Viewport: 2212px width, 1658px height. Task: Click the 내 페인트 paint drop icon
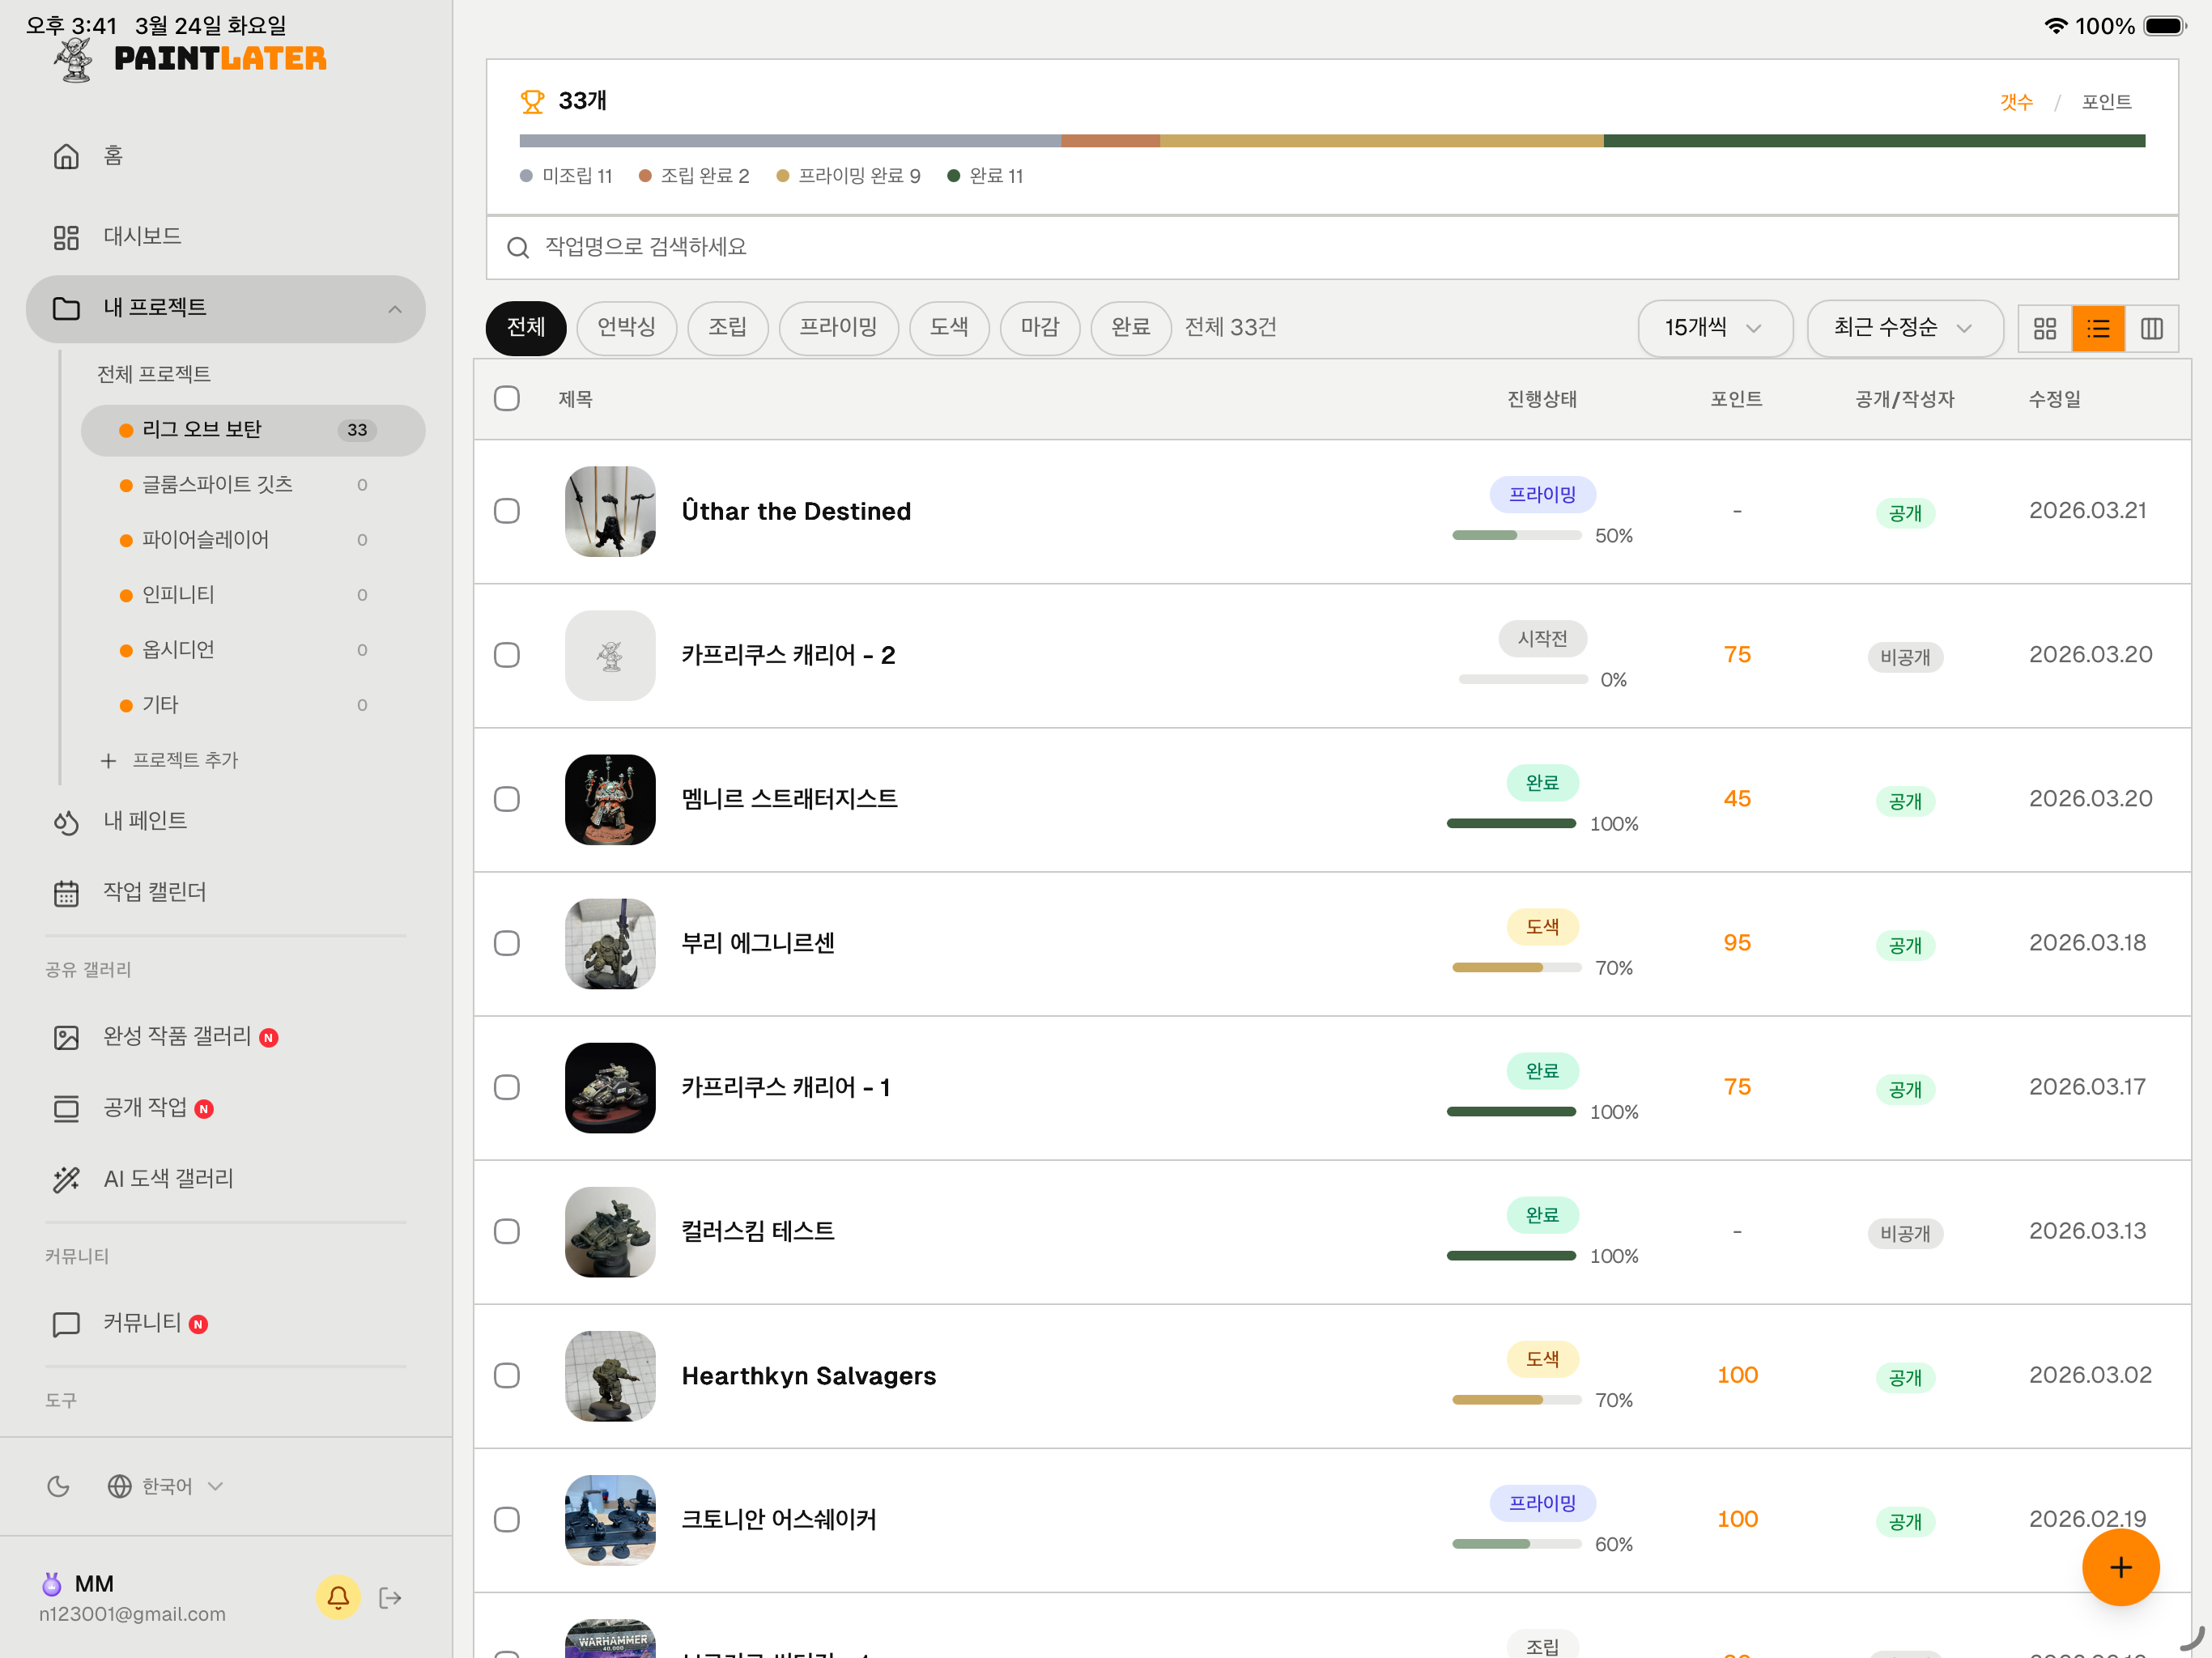point(66,822)
